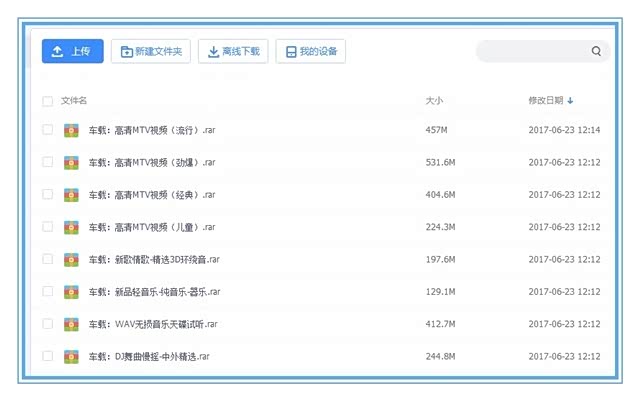Viewport: 640px width, 401px height.
Task: Click rar icon for 高清MTV视频（劲爆）
Action: [71, 162]
